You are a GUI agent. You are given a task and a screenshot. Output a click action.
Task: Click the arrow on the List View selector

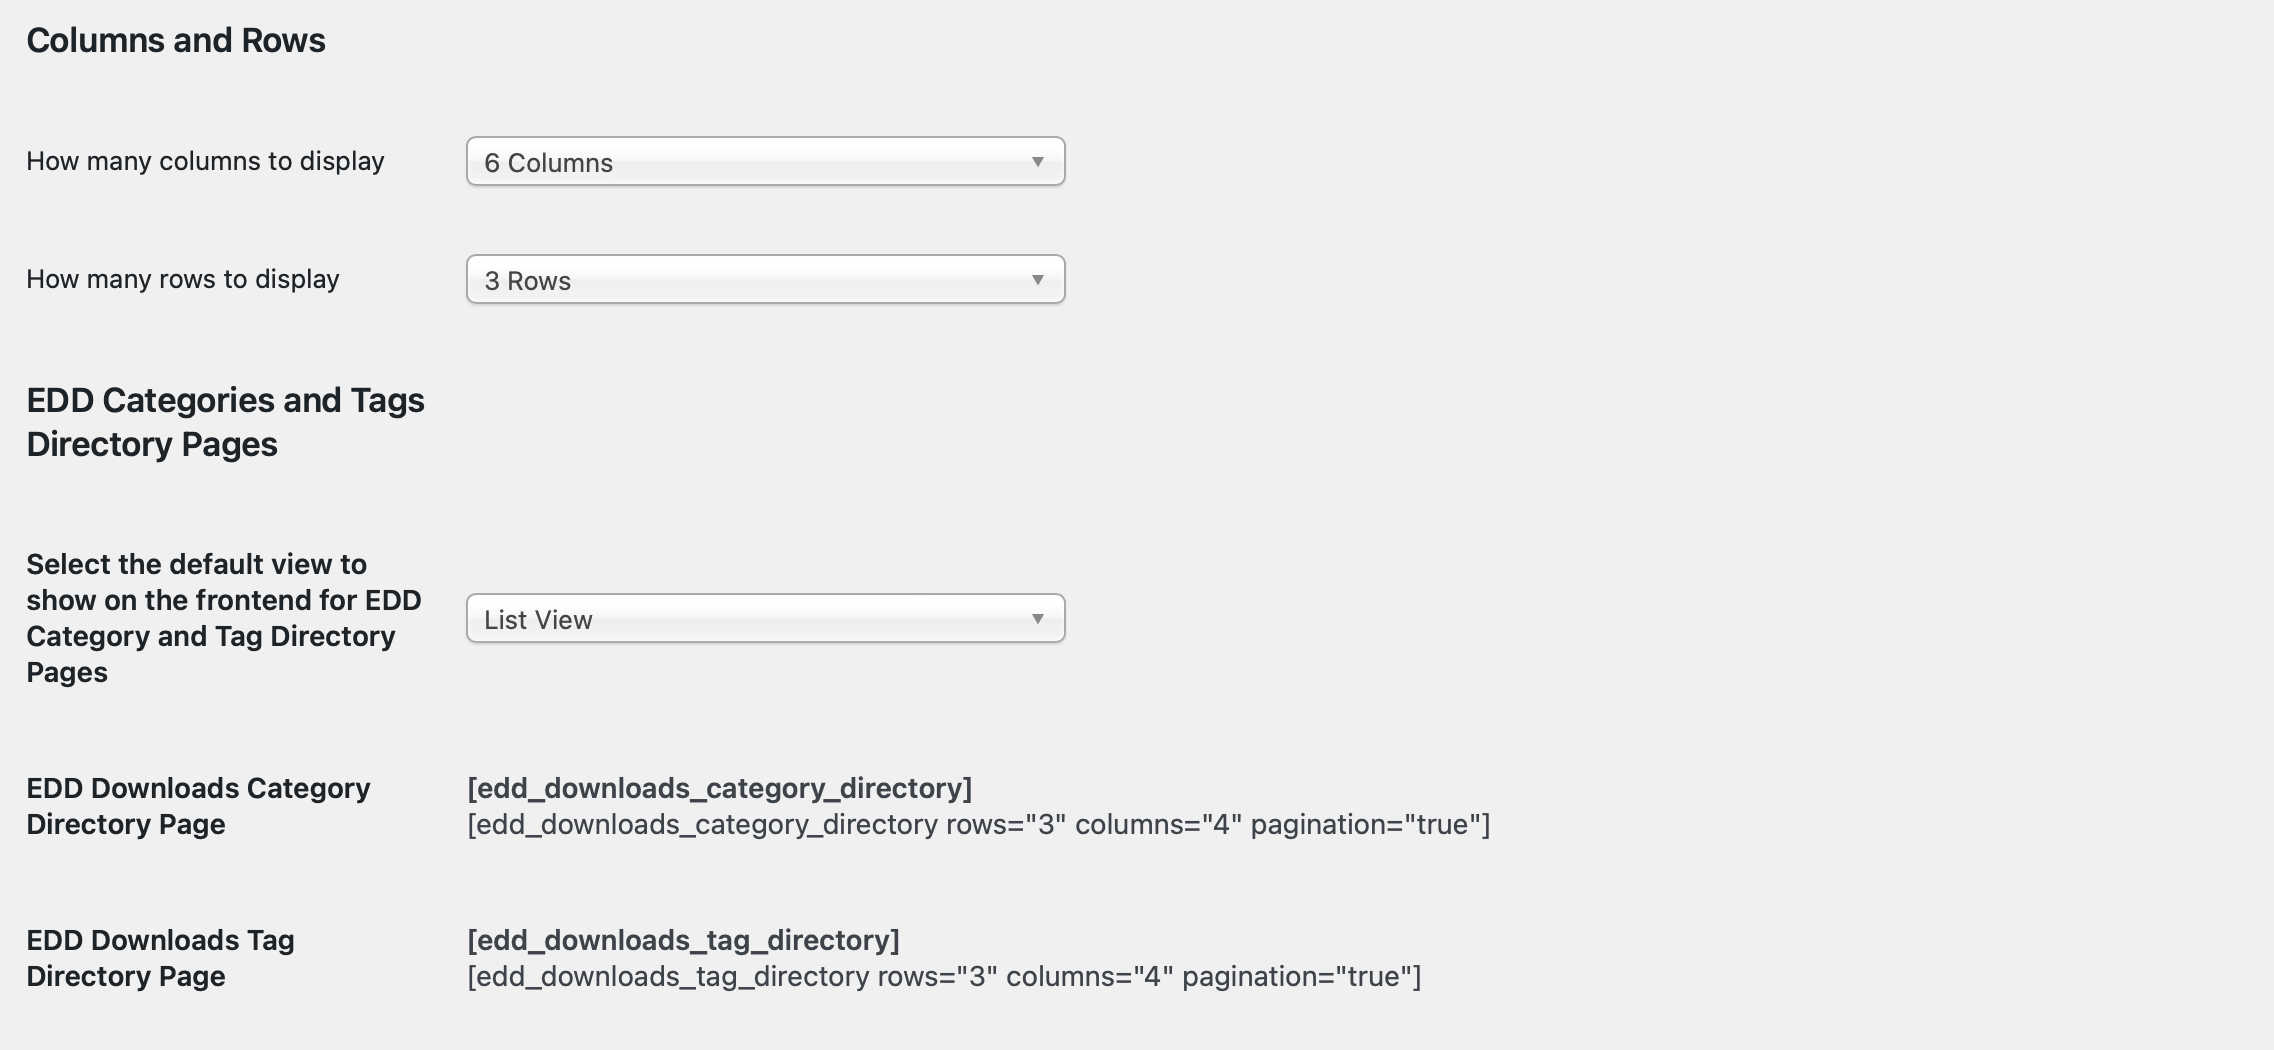[x=1037, y=619]
